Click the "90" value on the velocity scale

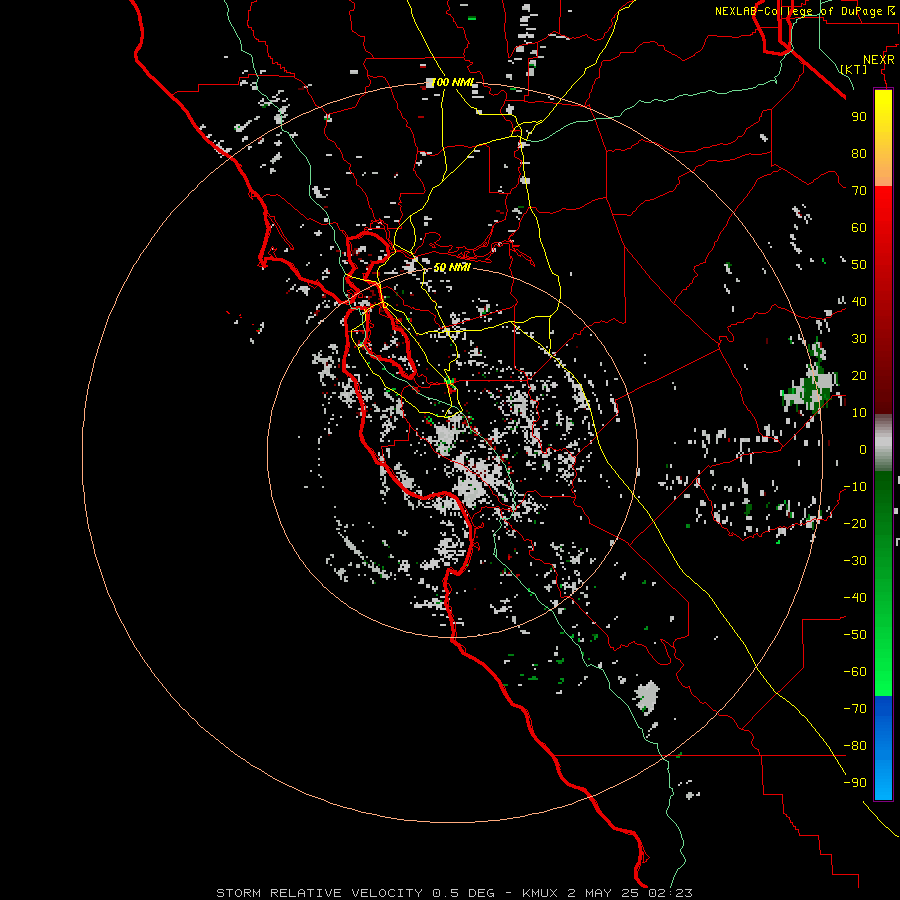coord(859,117)
